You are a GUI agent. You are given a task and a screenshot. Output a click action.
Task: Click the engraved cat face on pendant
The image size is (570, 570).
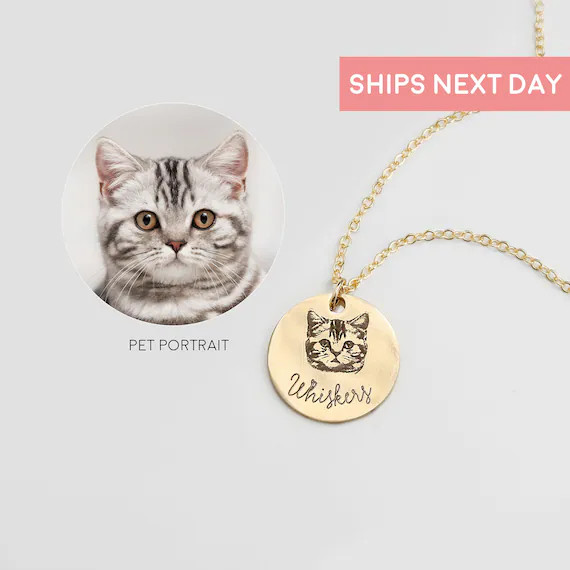pos(337,342)
